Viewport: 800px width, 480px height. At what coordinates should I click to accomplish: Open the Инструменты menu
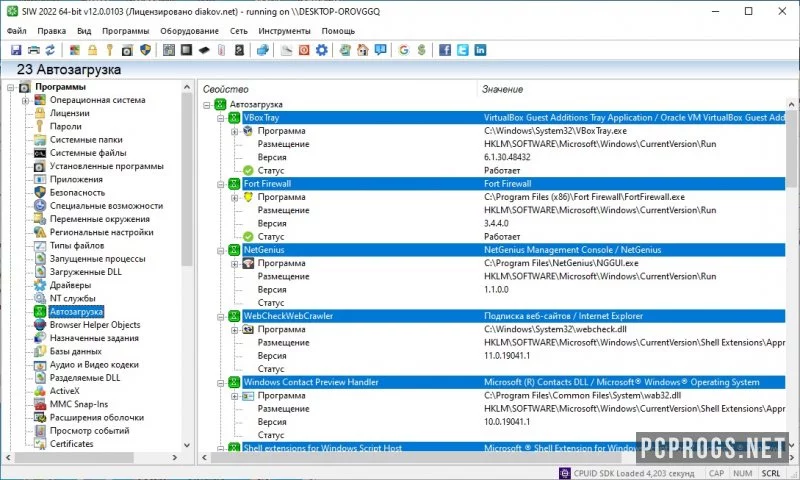click(x=284, y=31)
